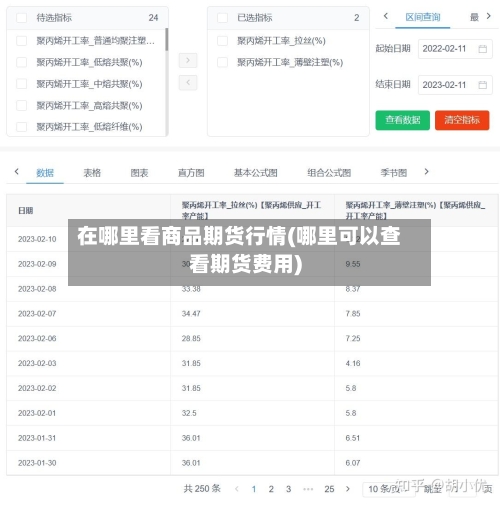Click the 结束日期 field 2023-02-11
Viewport: 500px width, 506px height.
coord(455,85)
